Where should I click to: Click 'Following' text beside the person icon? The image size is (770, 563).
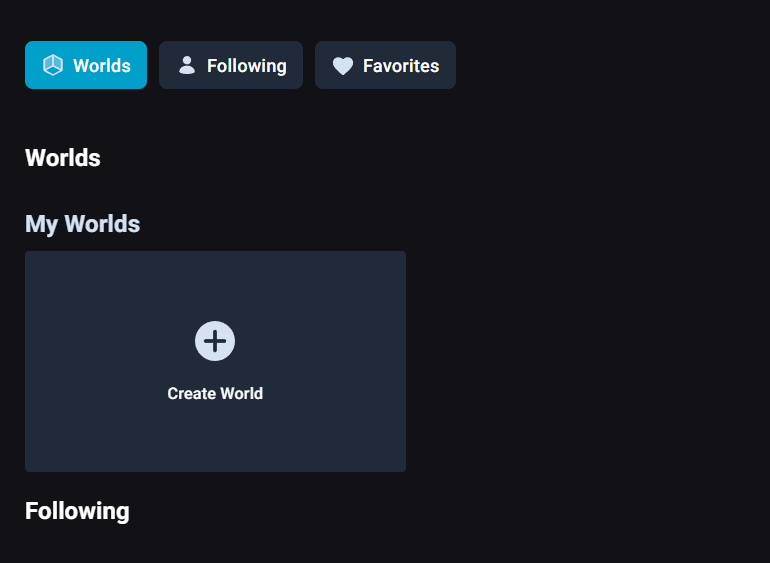(247, 66)
